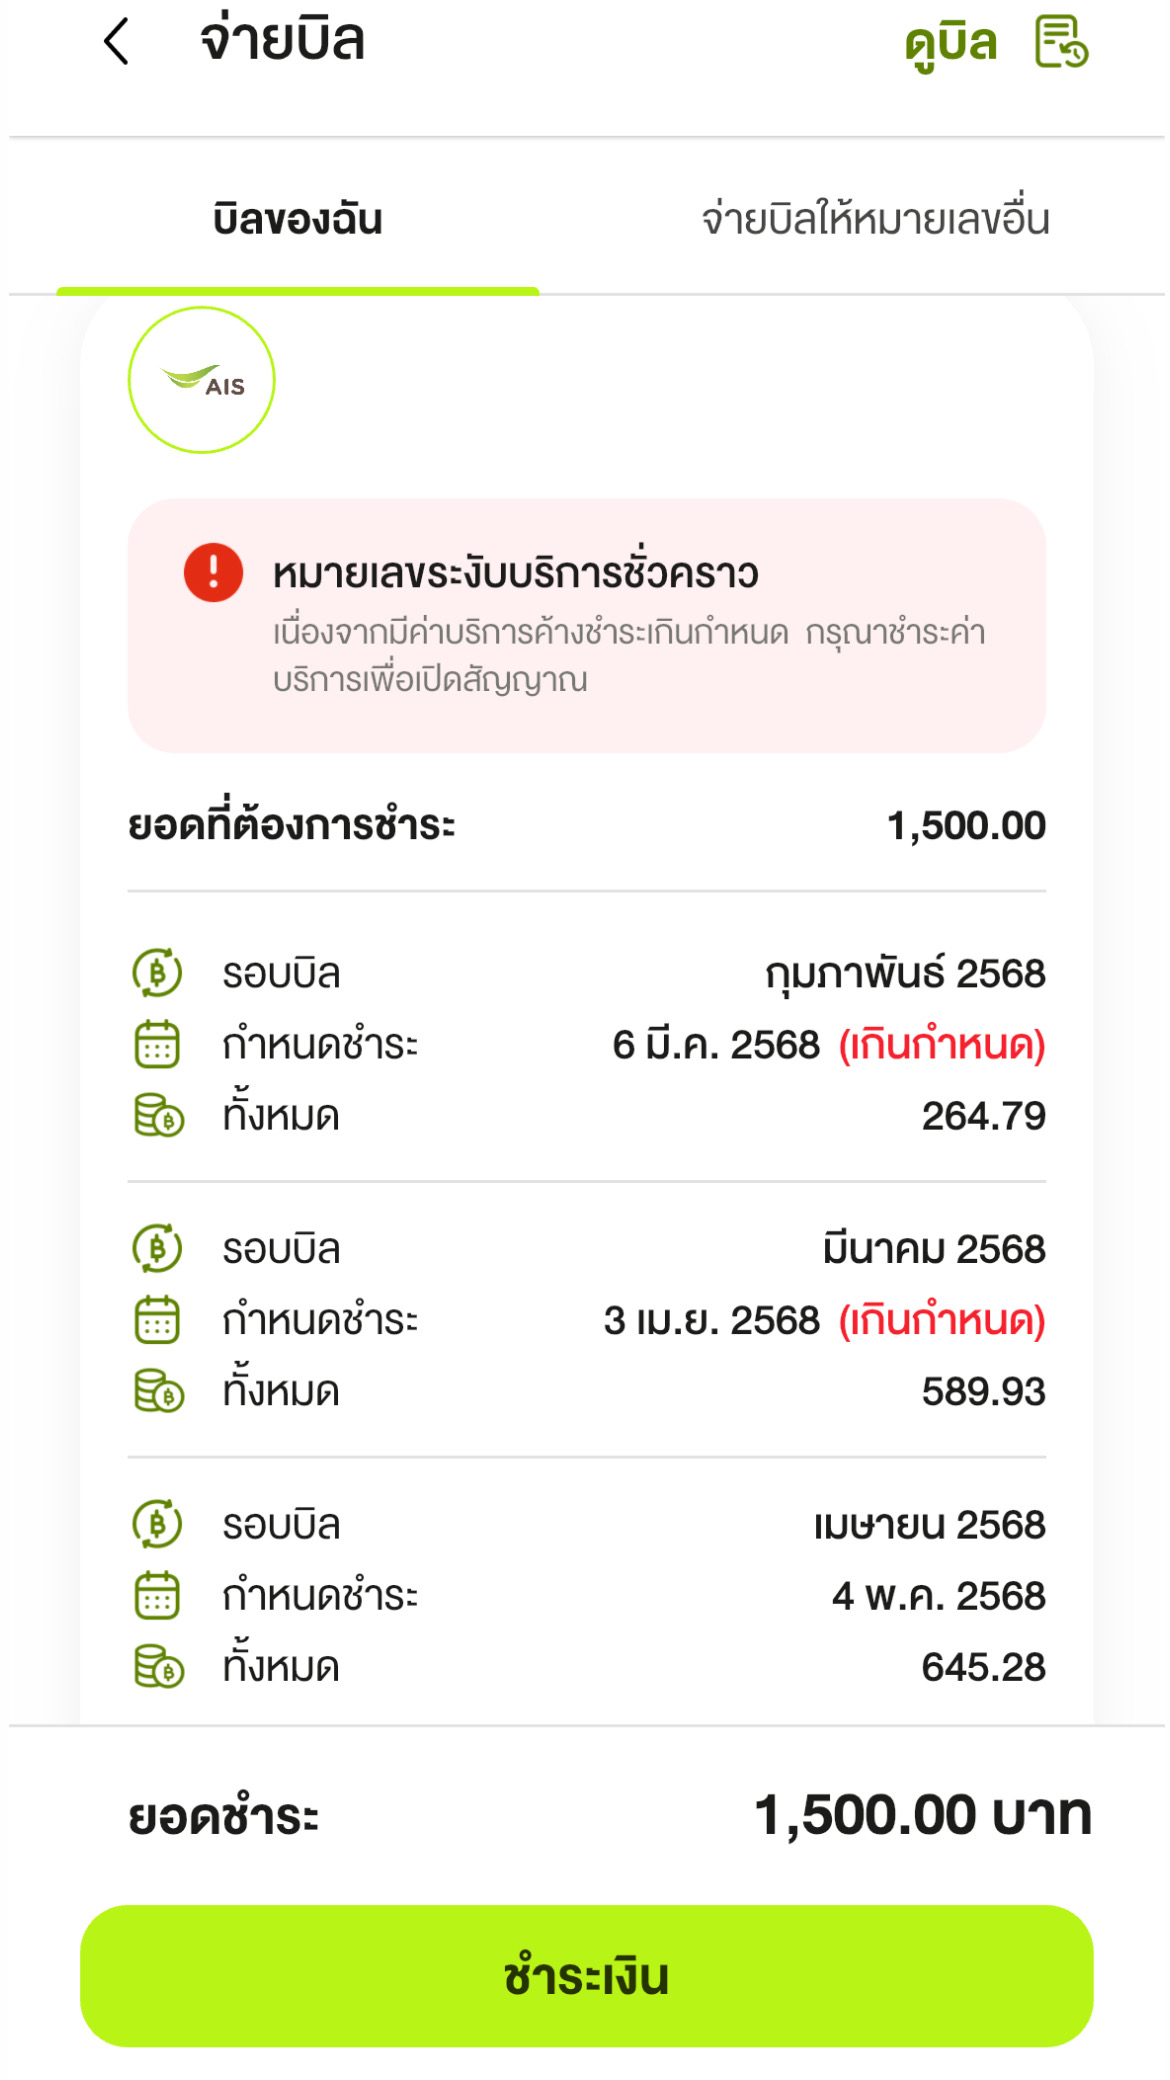Click the calendar icon for 4 พ.ค. 2568
1170x2080 pixels.
157,1595
